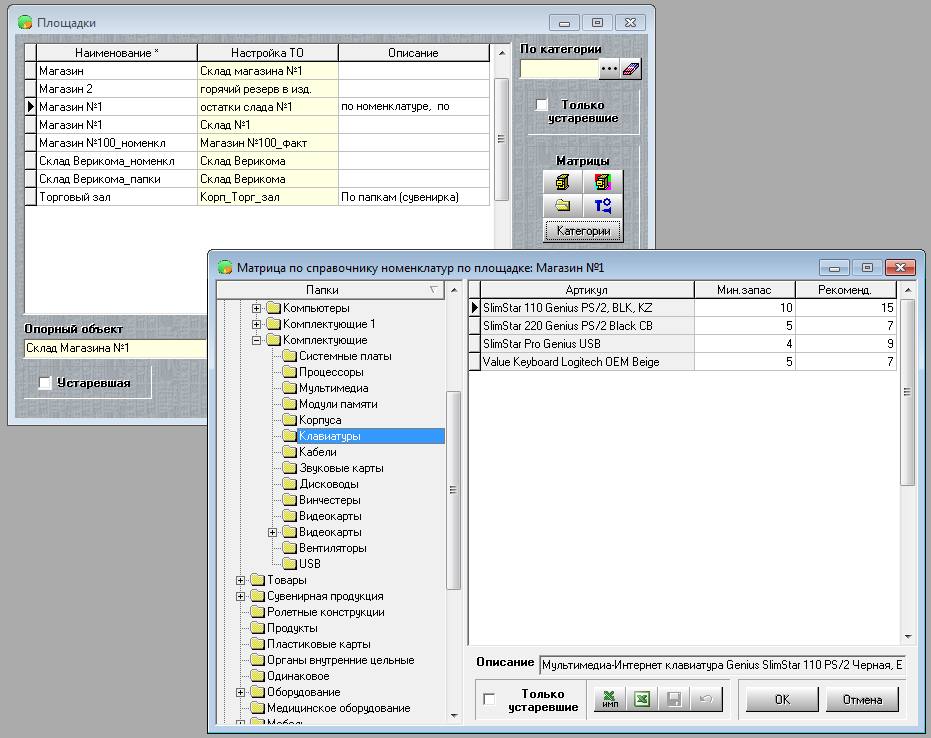Toggle Только устаревшие in Площадки window
The image size is (931, 738).
pyautogui.click(x=542, y=105)
